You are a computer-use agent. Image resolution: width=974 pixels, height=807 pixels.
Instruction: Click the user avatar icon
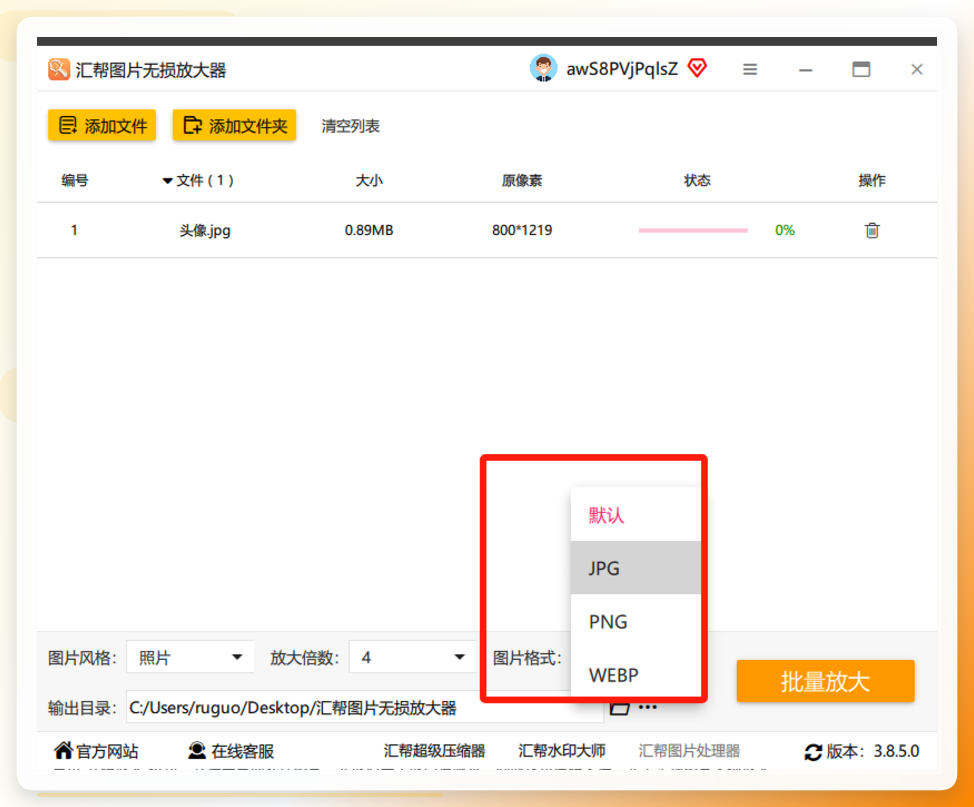(544, 68)
